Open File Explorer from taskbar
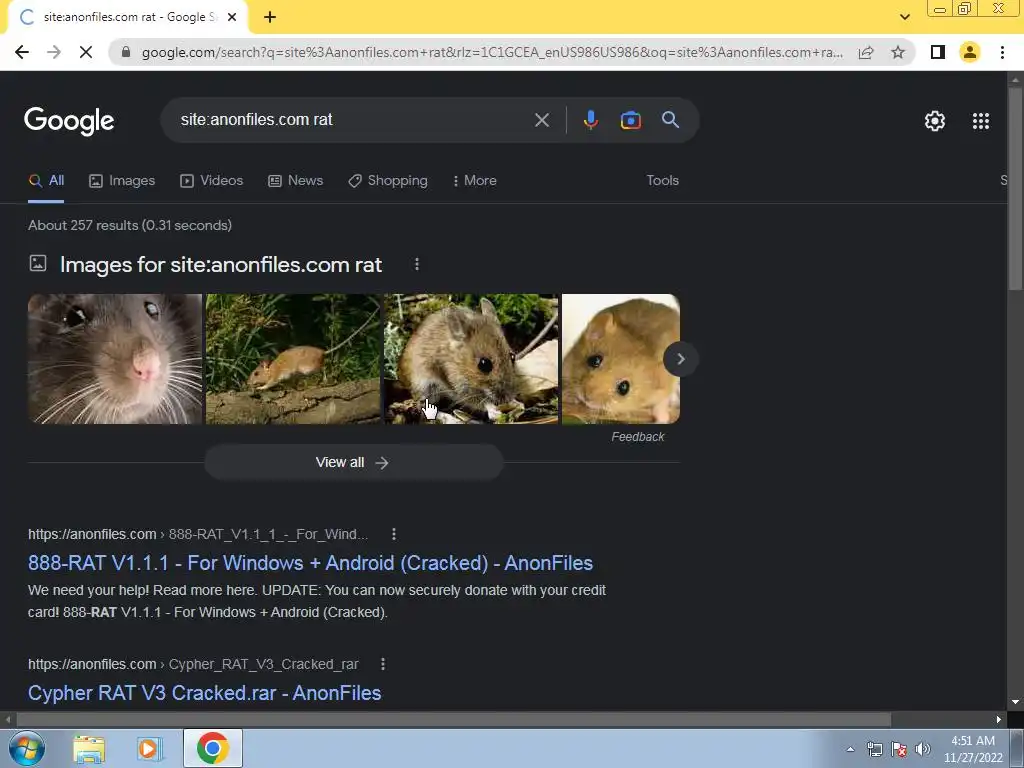 (89, 748)
